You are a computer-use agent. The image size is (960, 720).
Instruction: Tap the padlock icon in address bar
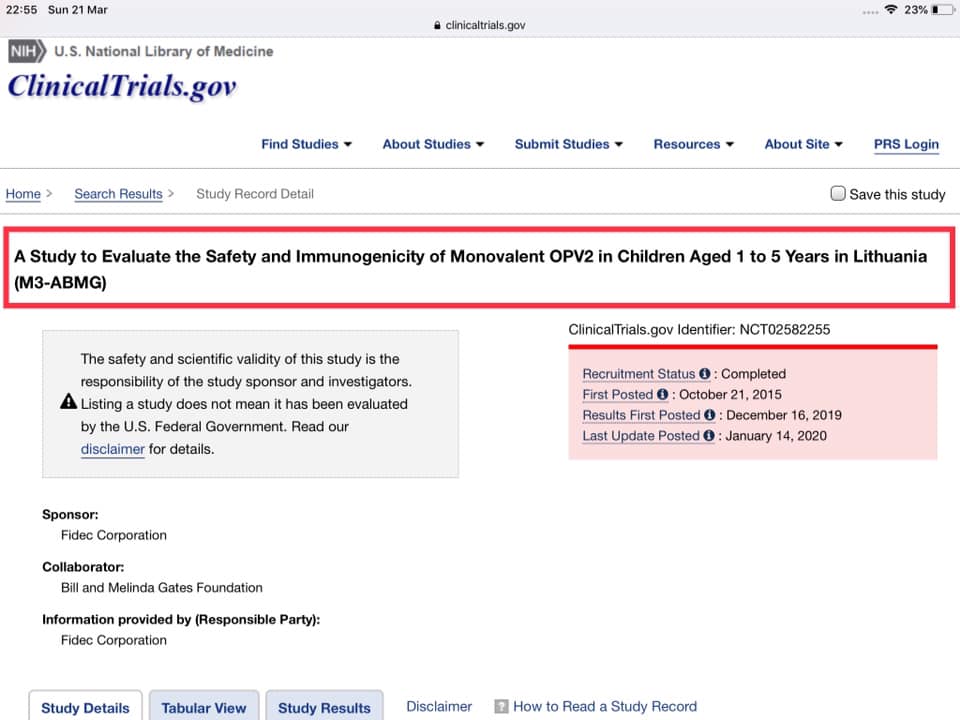[x=437, y=25]
